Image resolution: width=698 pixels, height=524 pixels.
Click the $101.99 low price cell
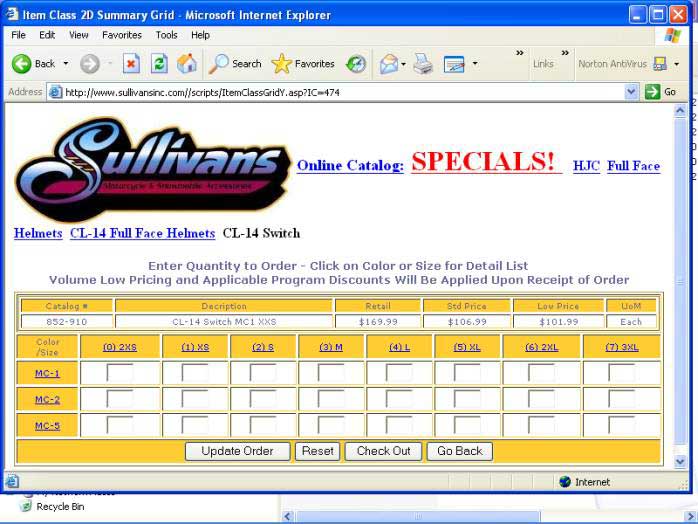(x=559, y=321)
